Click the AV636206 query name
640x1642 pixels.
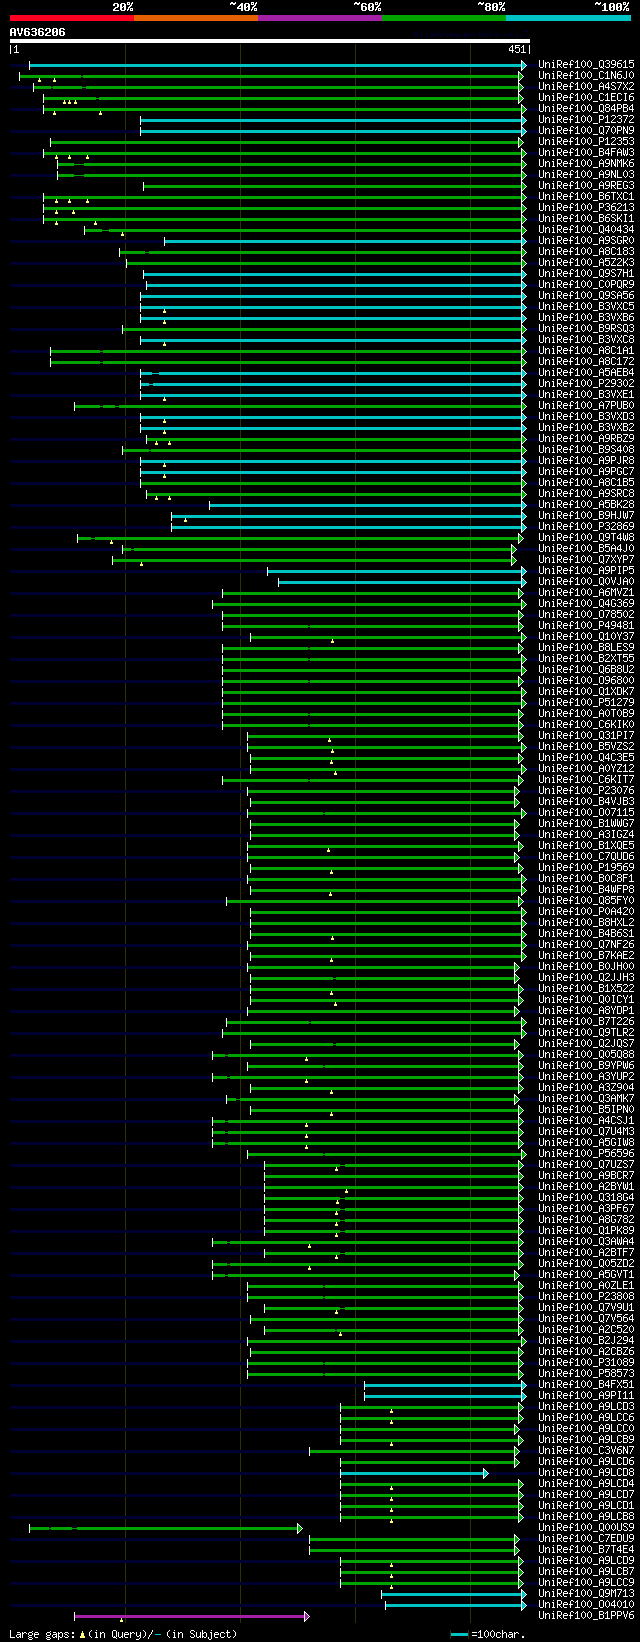point(37,32)
